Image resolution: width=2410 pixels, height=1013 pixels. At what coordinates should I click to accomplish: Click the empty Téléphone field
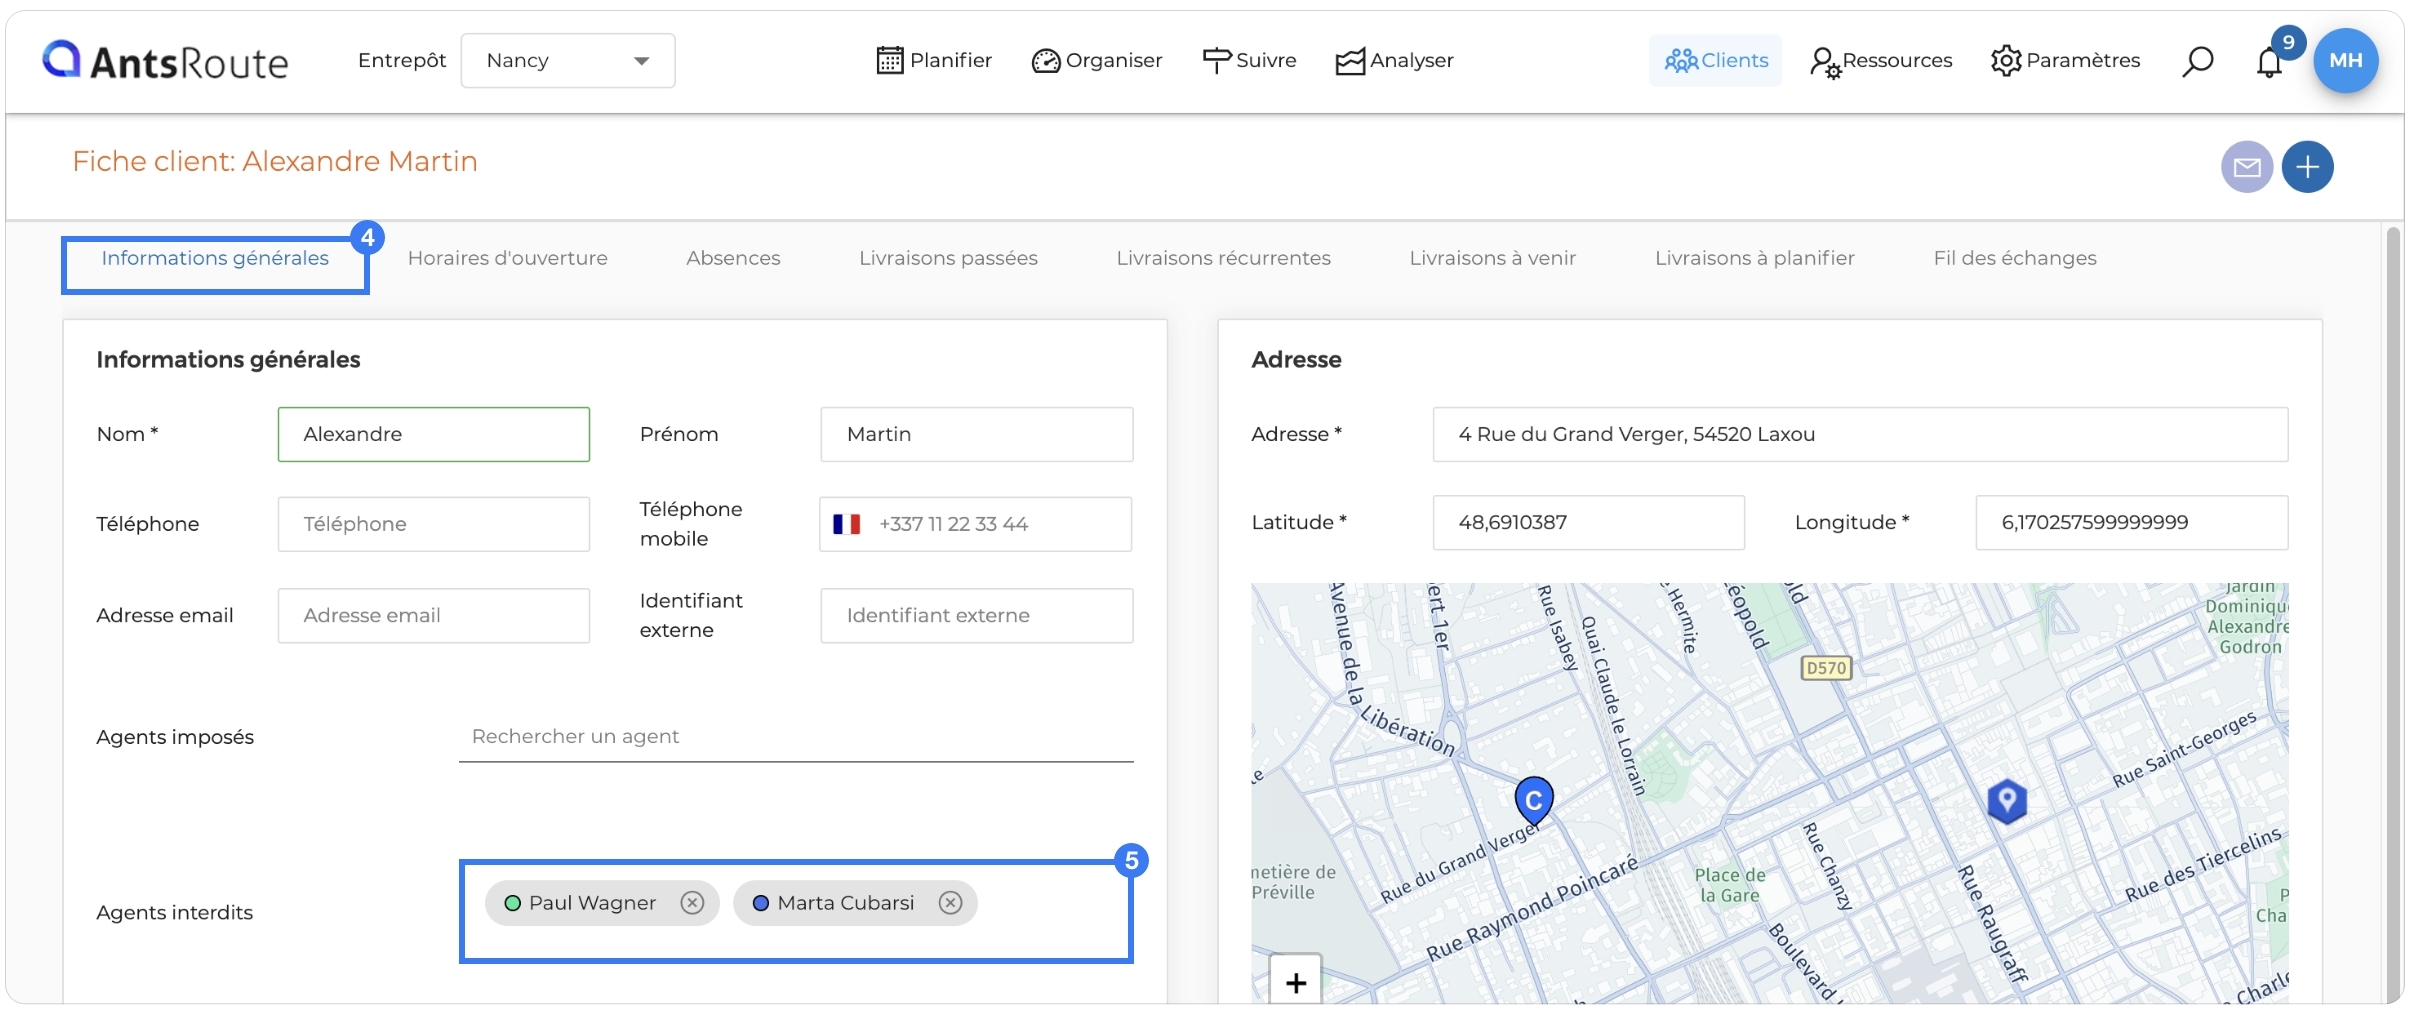tap(434, 524)
